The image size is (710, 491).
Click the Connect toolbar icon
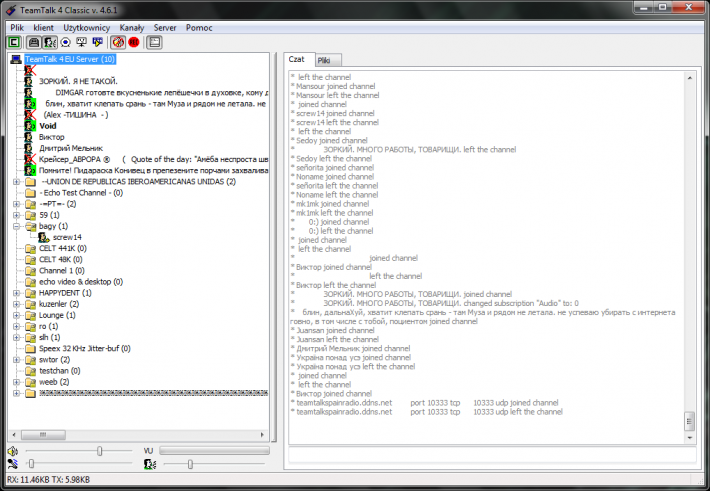(14, 42)
